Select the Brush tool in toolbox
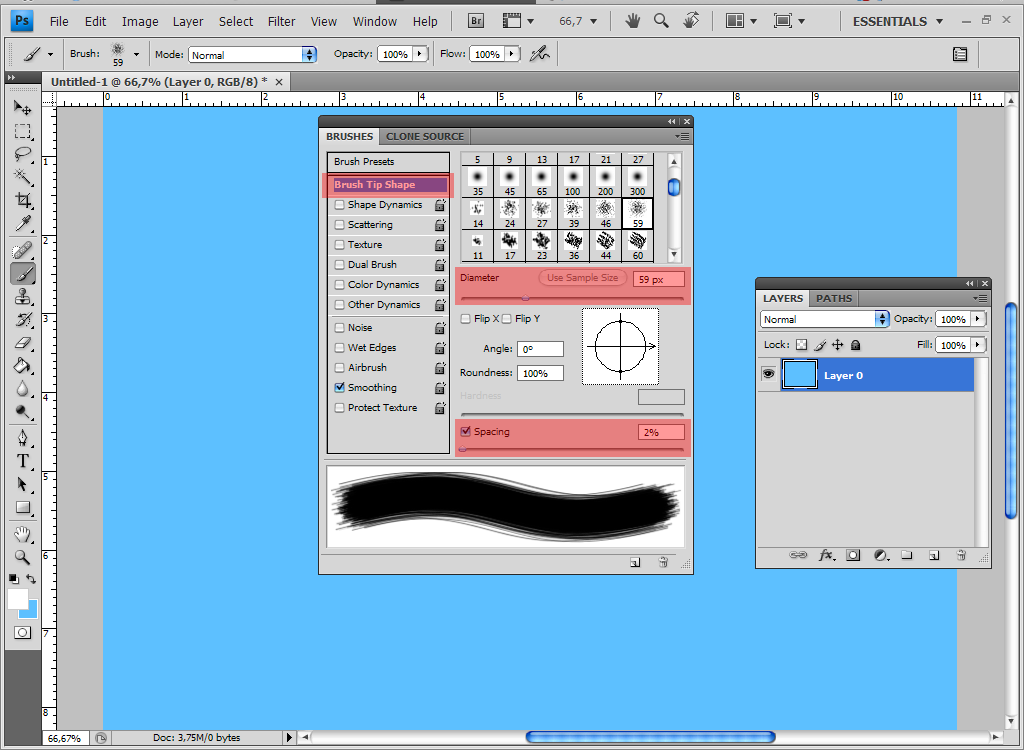Viewport: 1024px width, 750px height. 23,274
